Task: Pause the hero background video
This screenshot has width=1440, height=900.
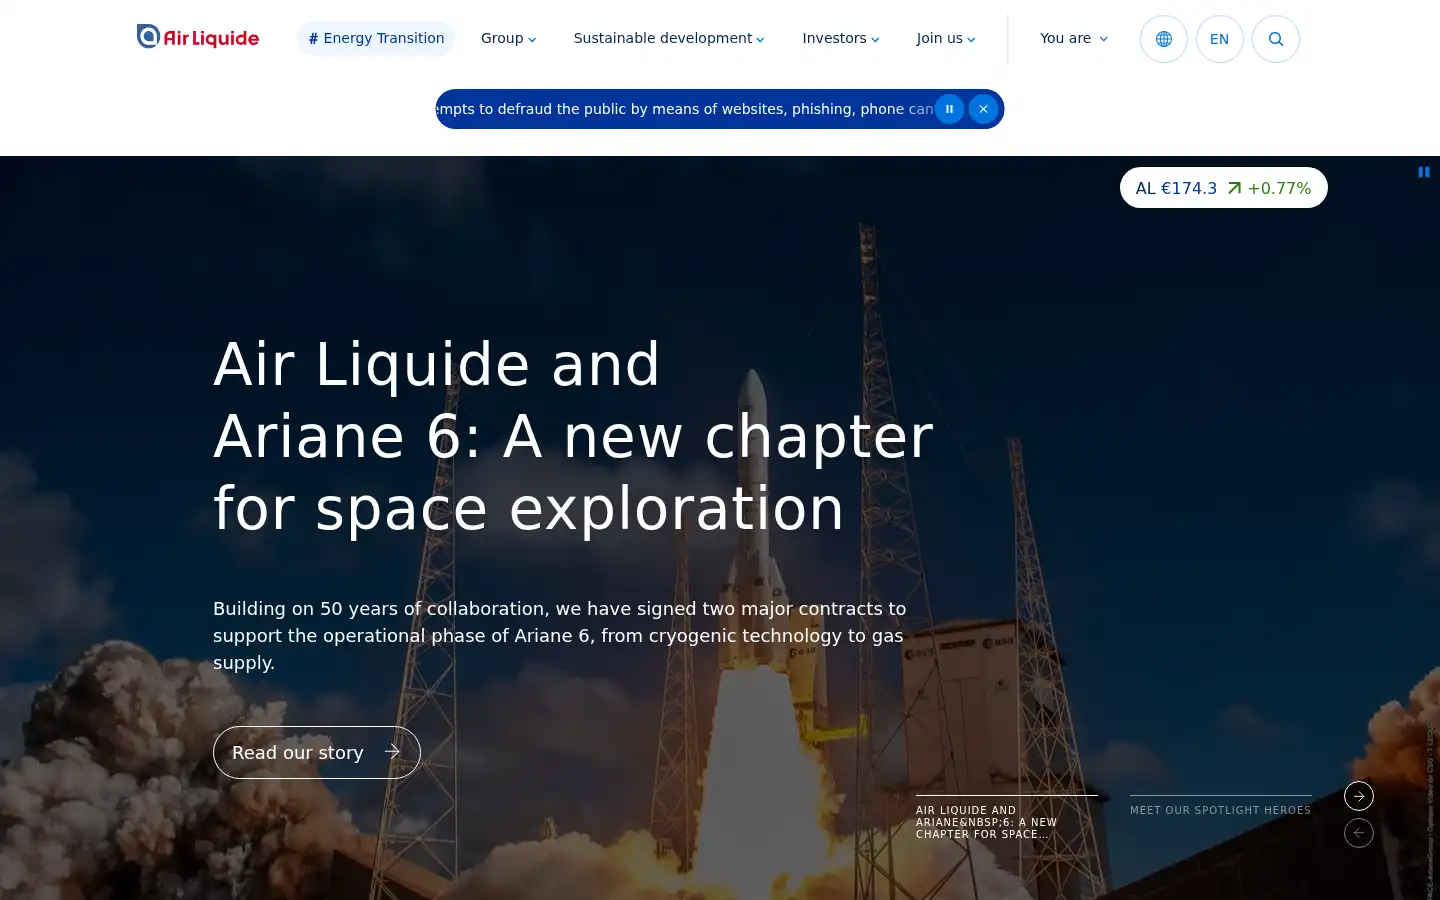Action: [x=1424, y=172]
